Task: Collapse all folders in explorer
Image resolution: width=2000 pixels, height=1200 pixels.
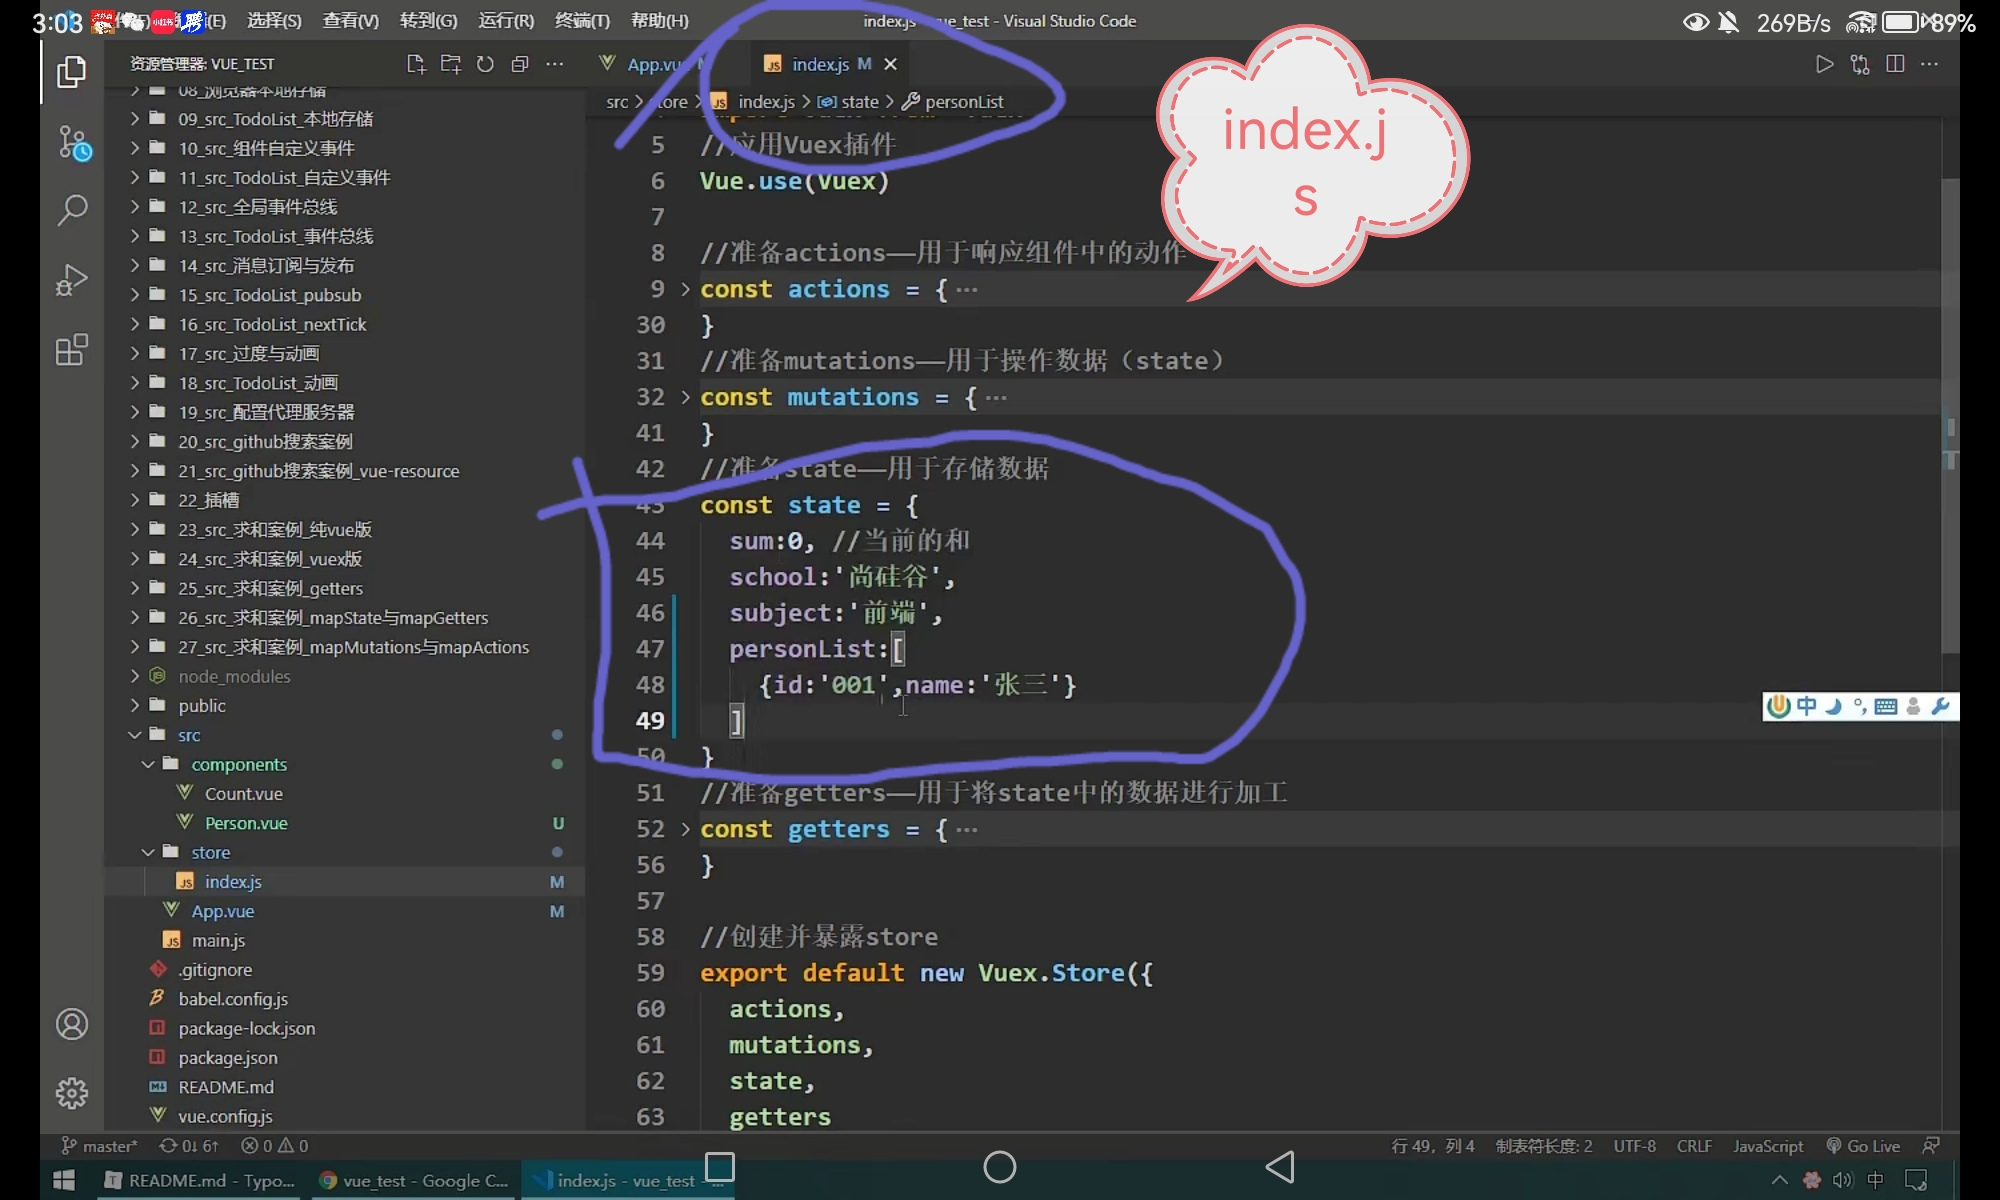Action: click(x=519, y=64)
